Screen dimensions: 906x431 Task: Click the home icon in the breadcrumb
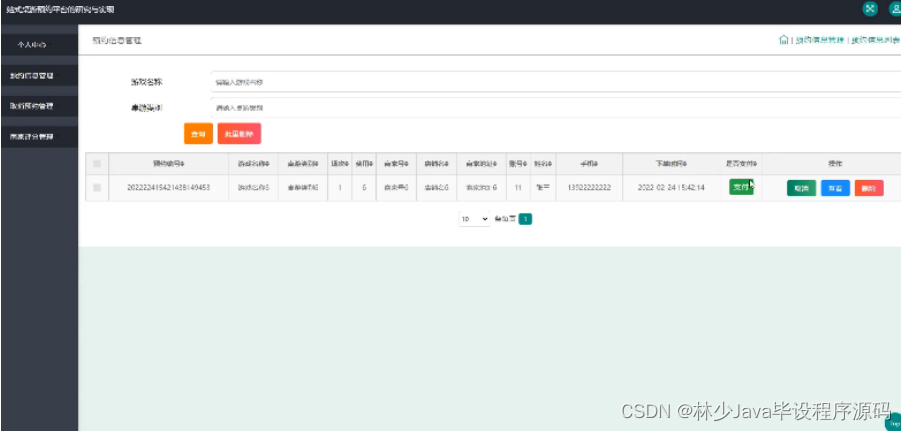784,39
